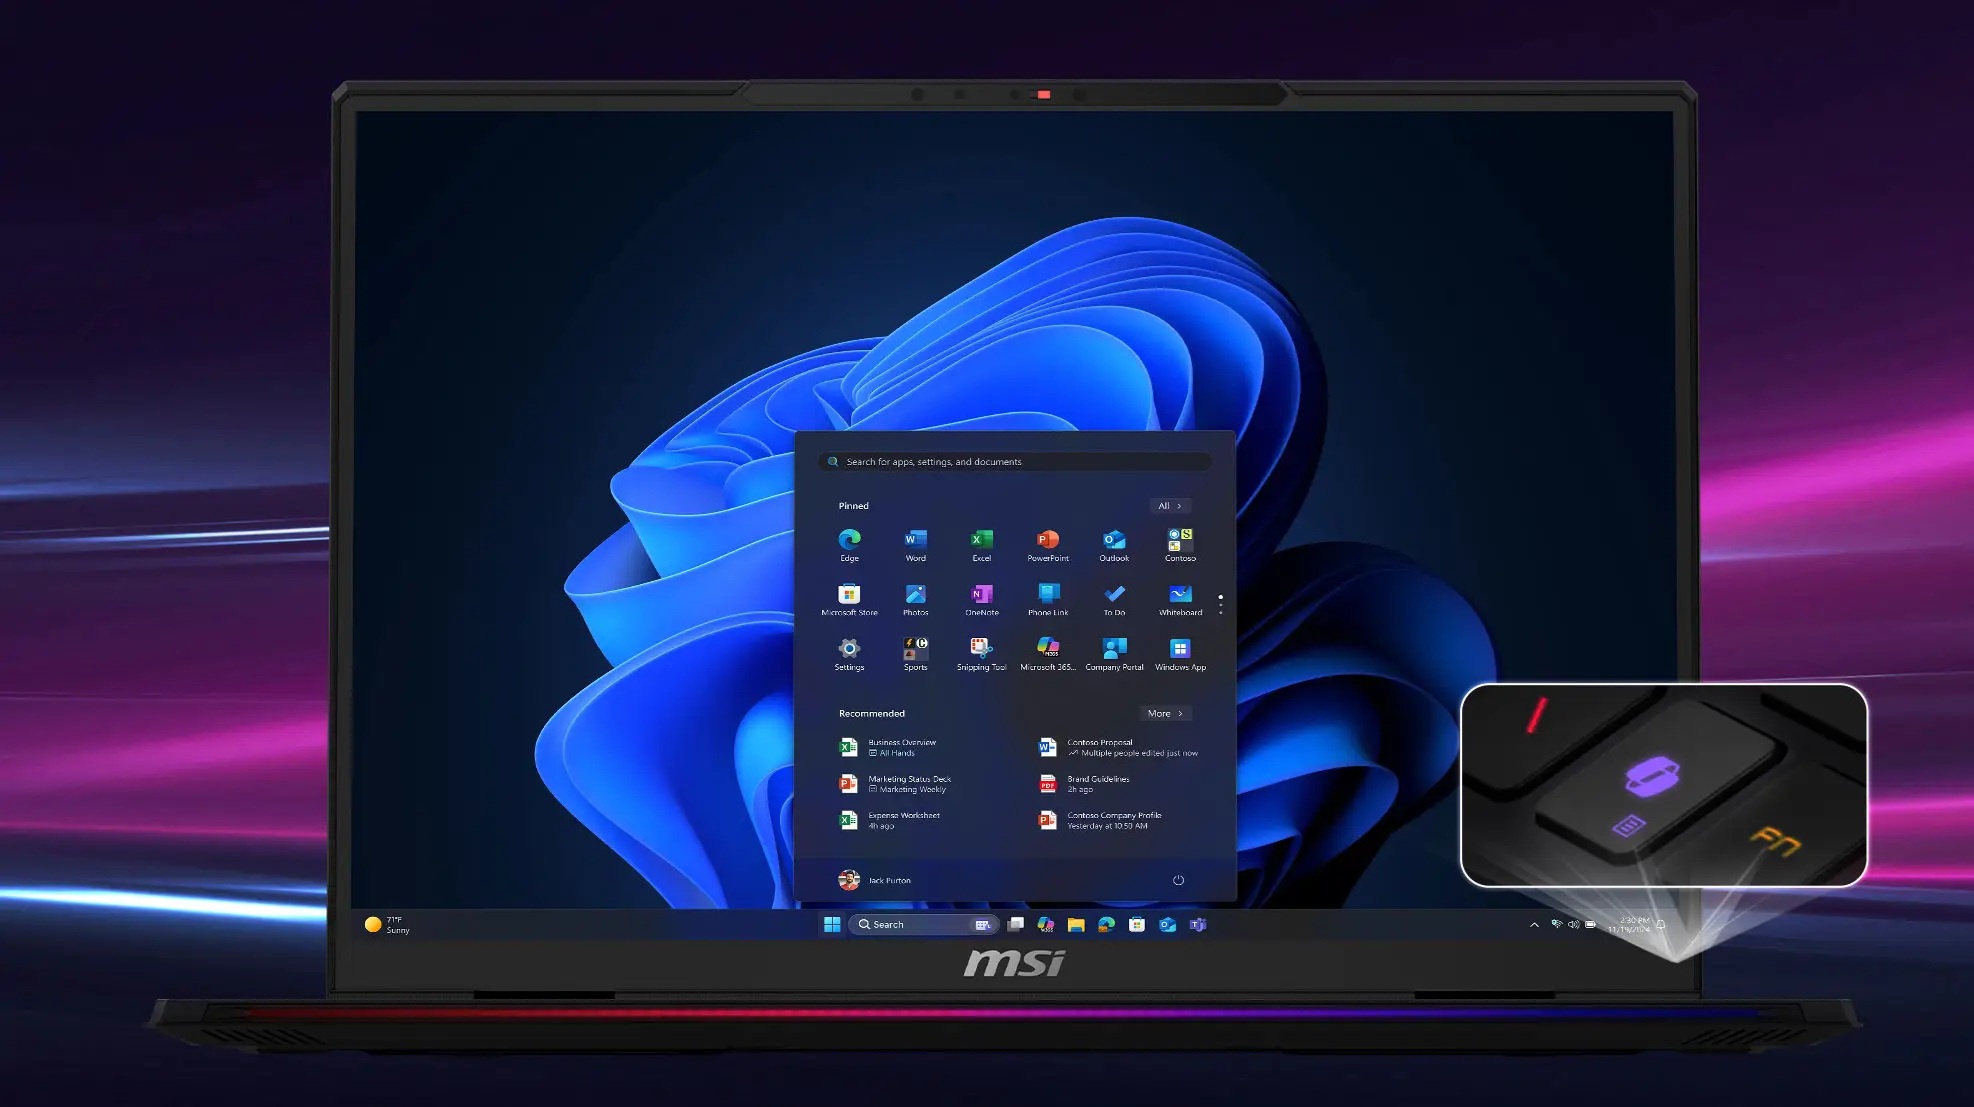
Task: Click the battery status tray icon
Action: [1590, 925]
